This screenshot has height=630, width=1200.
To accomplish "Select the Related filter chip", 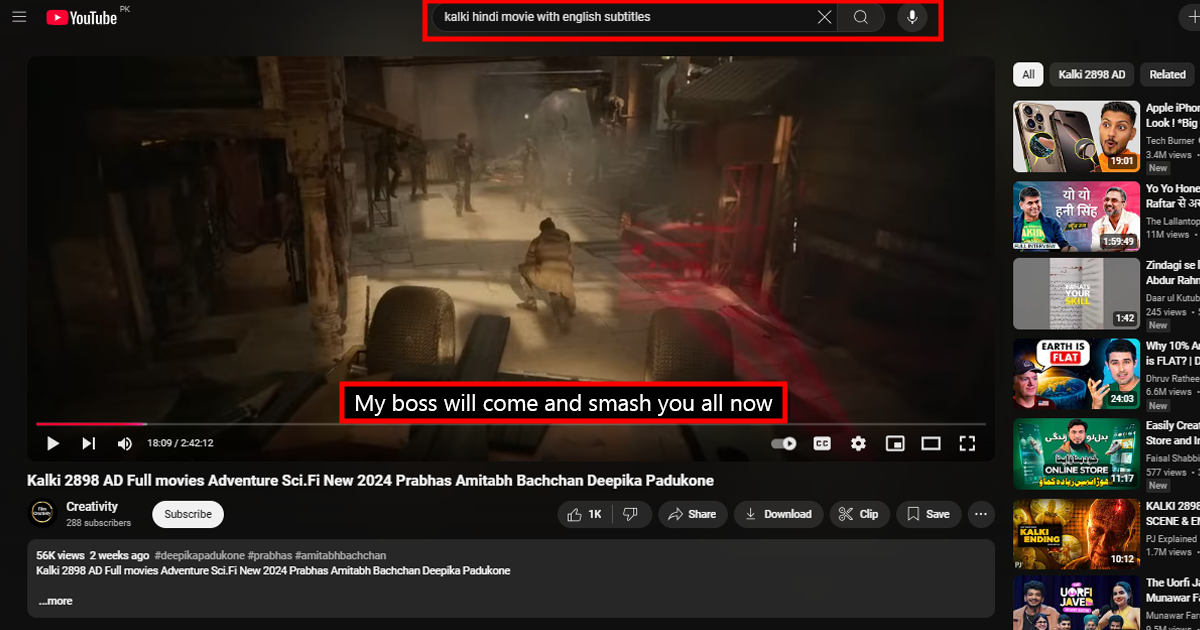I will [x=1167, y=75].
